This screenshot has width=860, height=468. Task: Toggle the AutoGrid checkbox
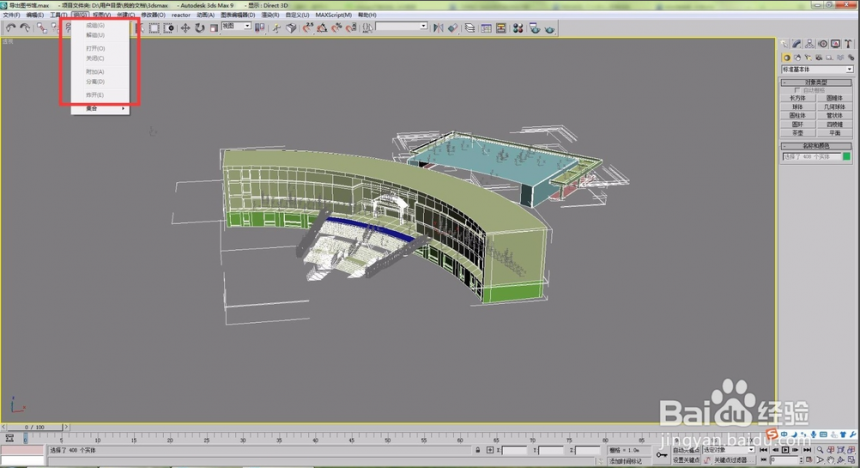click(x=796, y=90)
